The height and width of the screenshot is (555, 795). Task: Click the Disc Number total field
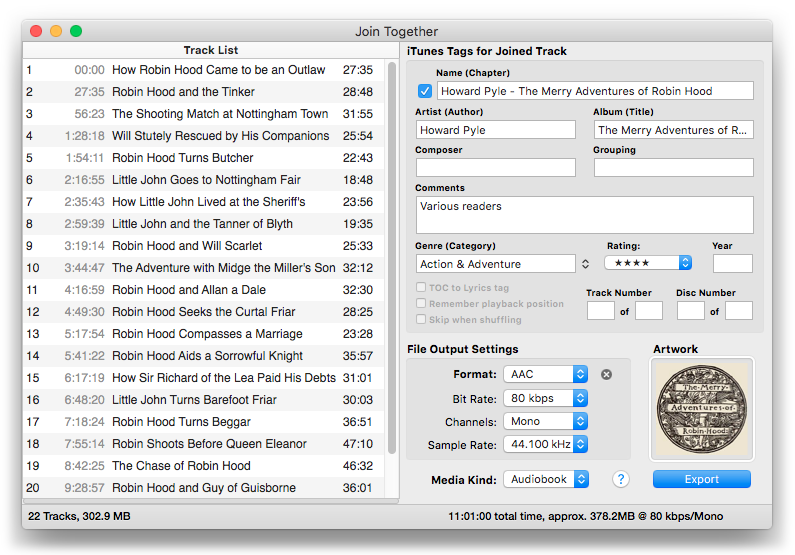[739, 311]
